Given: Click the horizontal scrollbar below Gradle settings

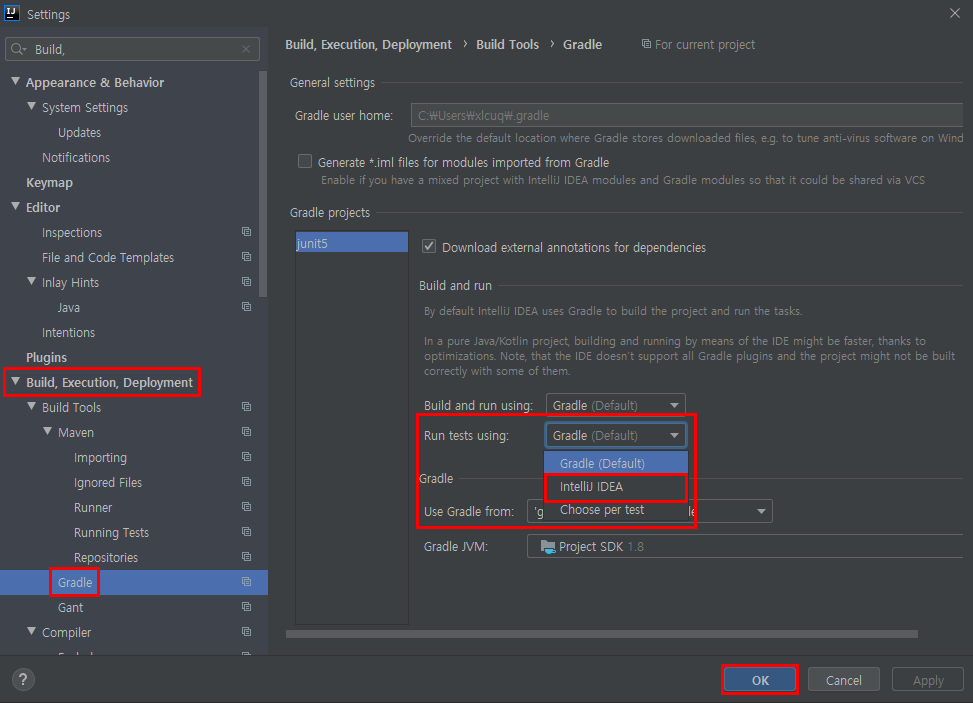Looking at the screenshot, I should click(x=602, y=634).
